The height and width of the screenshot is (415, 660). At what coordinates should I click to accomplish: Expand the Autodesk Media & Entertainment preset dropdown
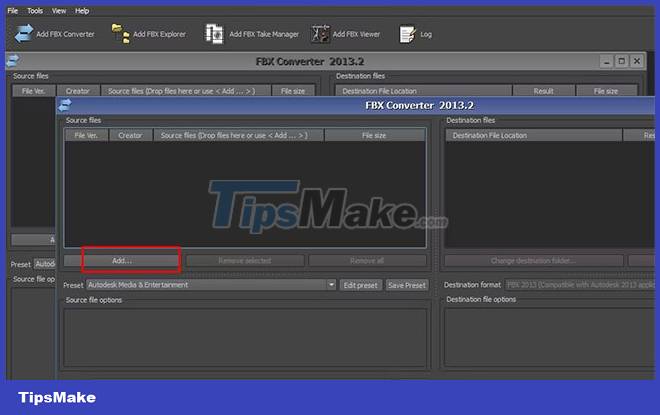[x=331, y=285]
